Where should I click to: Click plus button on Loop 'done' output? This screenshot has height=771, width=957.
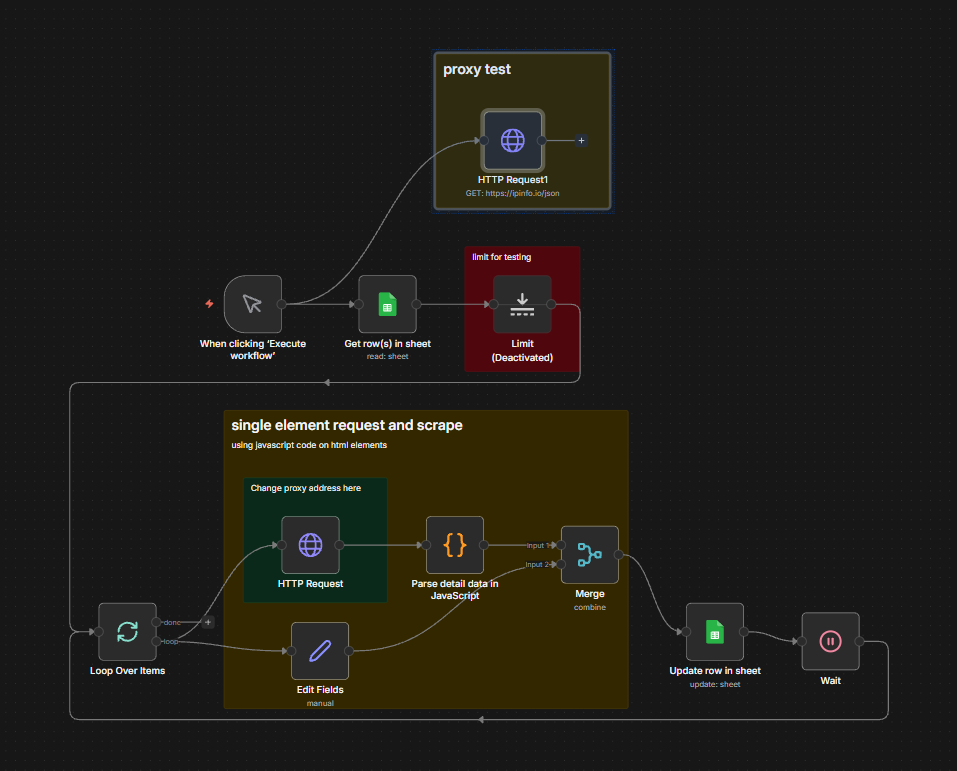pyautogui.click(x=208, y=622)
